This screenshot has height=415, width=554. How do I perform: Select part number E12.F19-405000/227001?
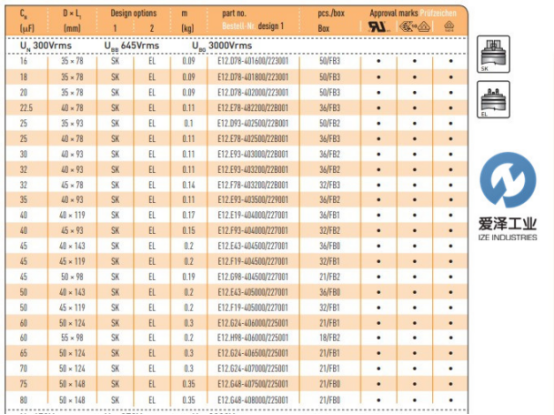tap(253, 308)
